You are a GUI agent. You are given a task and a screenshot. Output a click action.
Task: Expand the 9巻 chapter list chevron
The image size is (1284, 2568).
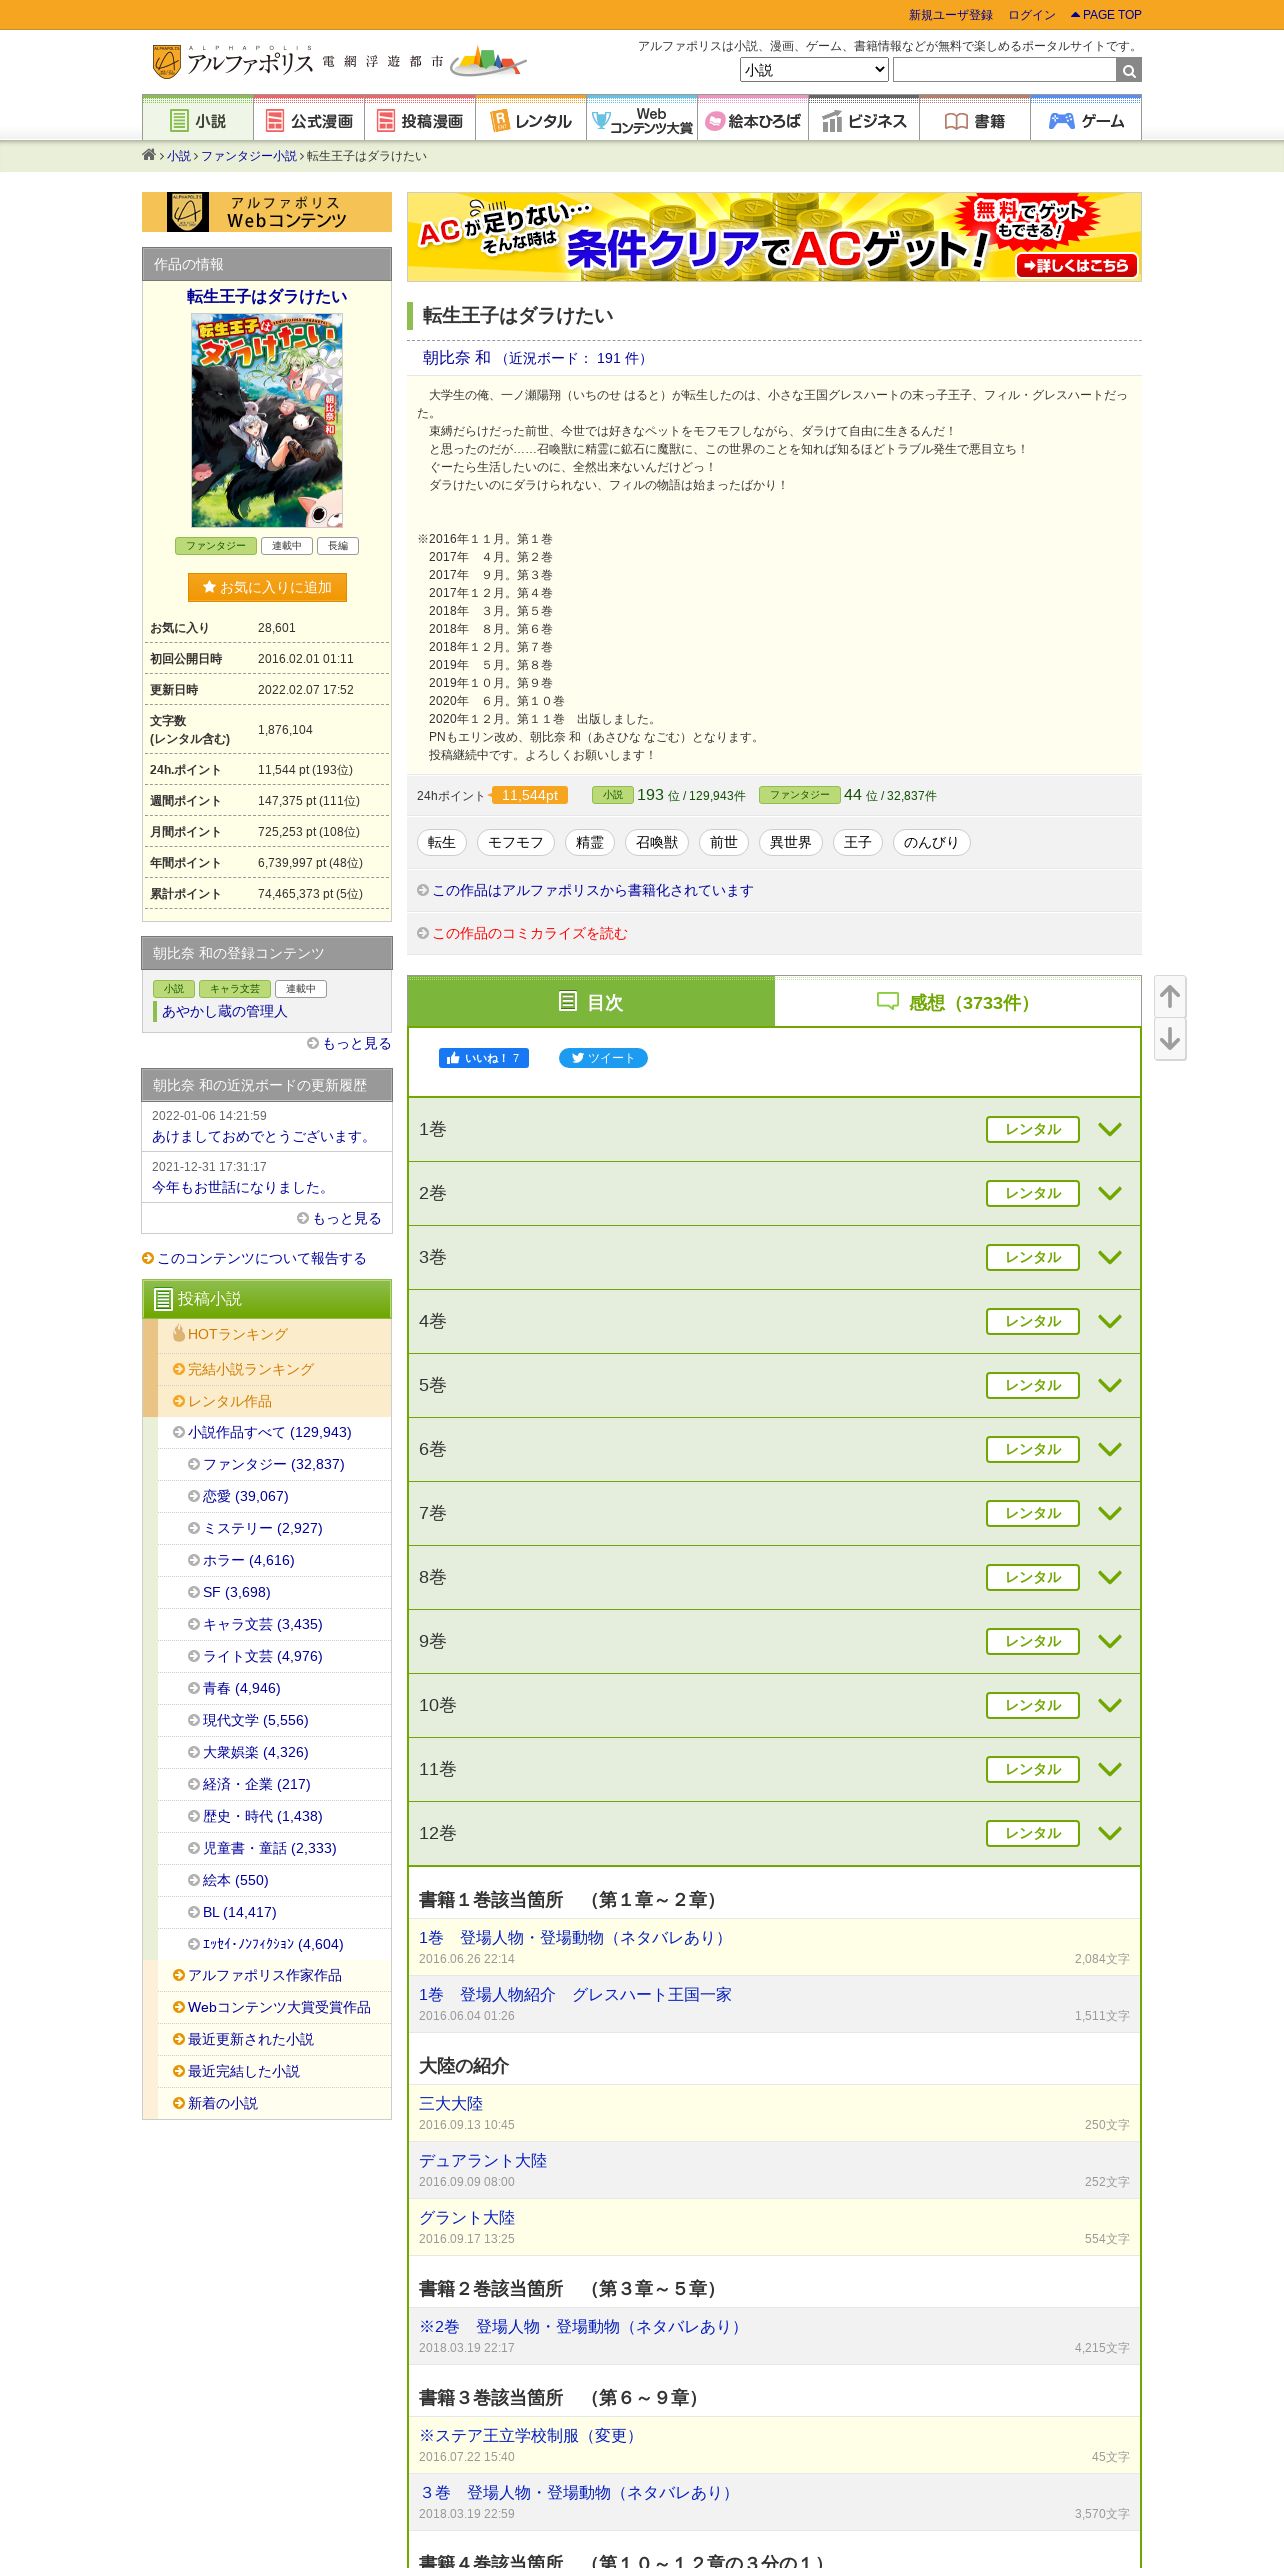[1110, 1641]
